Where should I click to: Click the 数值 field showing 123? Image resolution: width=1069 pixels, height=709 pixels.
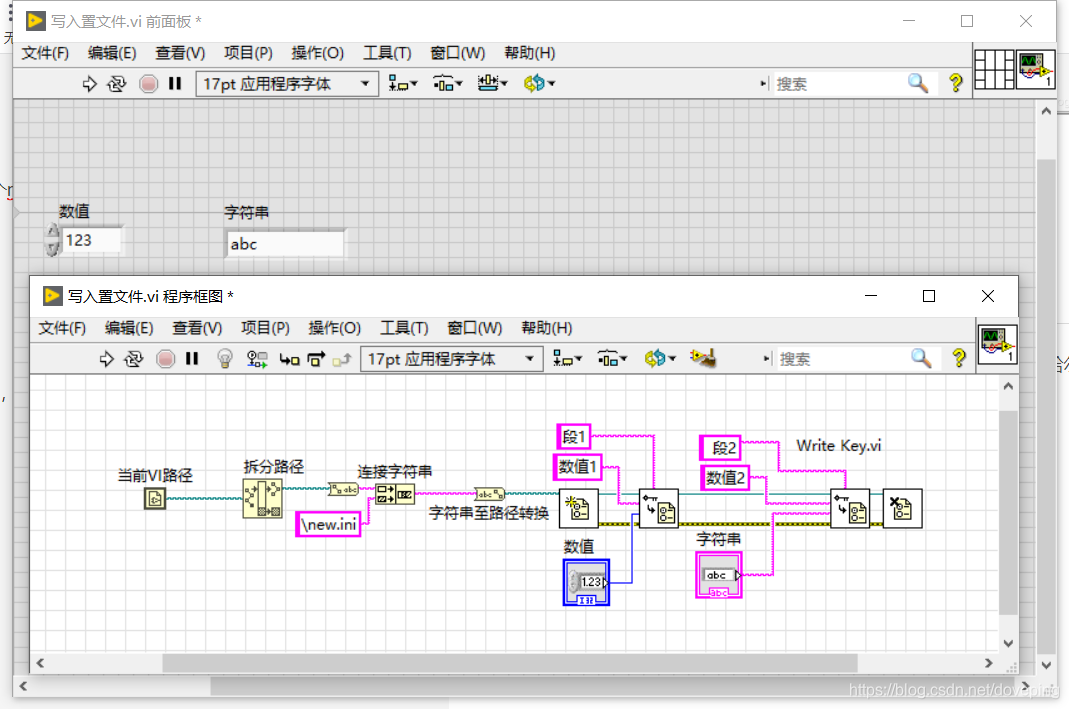(x=92, y=240)
